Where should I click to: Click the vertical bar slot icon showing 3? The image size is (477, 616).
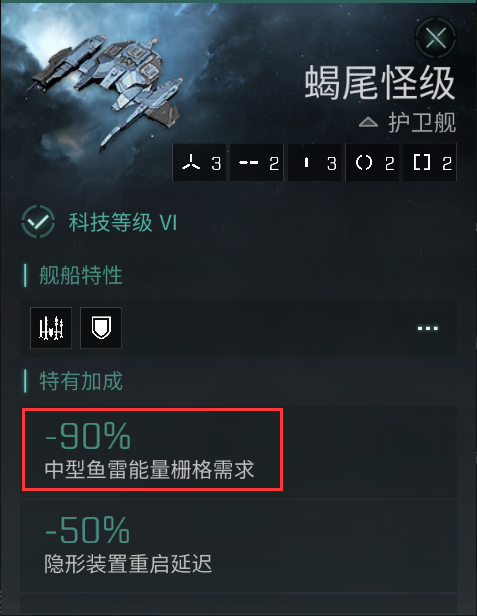click(314, 163)
